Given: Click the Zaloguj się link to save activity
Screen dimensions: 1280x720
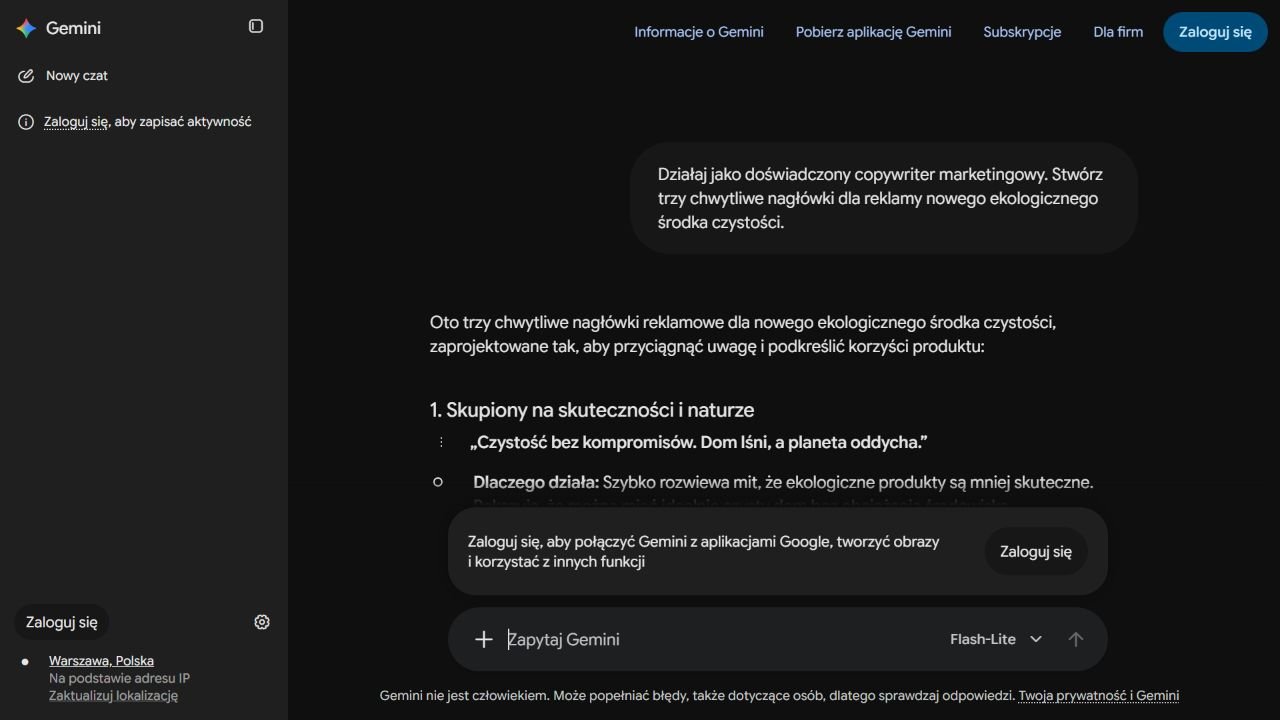Looking at the screenshot, I should click(76, 122).
